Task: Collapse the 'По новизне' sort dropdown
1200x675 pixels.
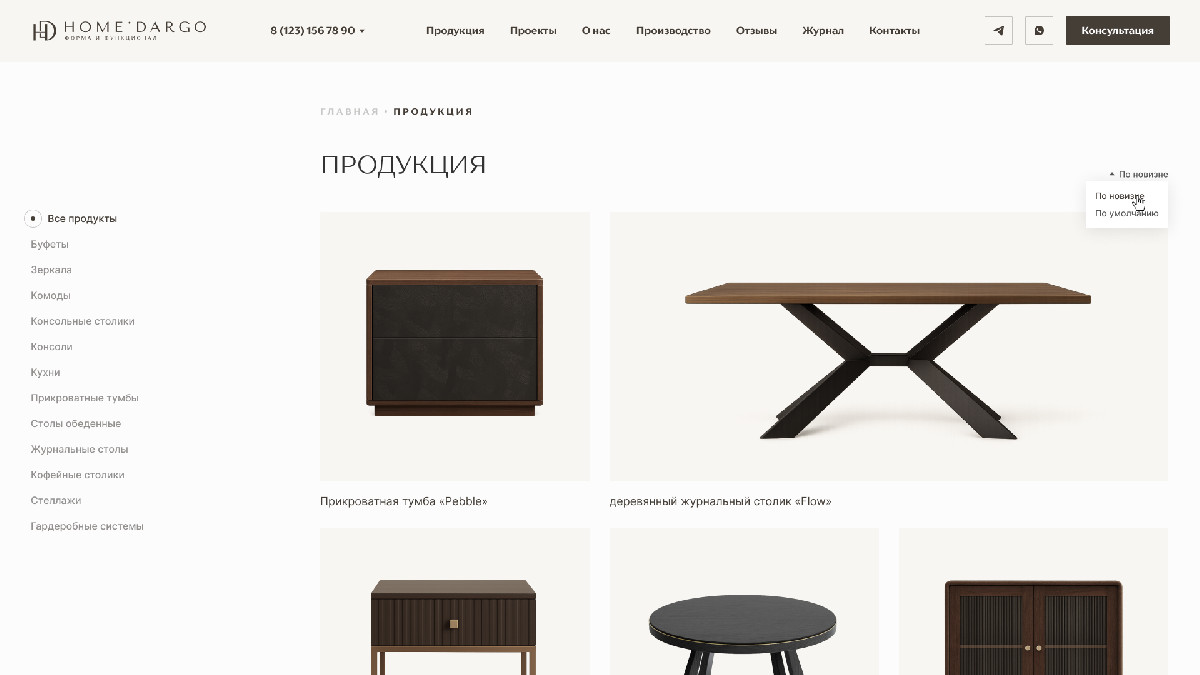Action: tap(1138, 174)
